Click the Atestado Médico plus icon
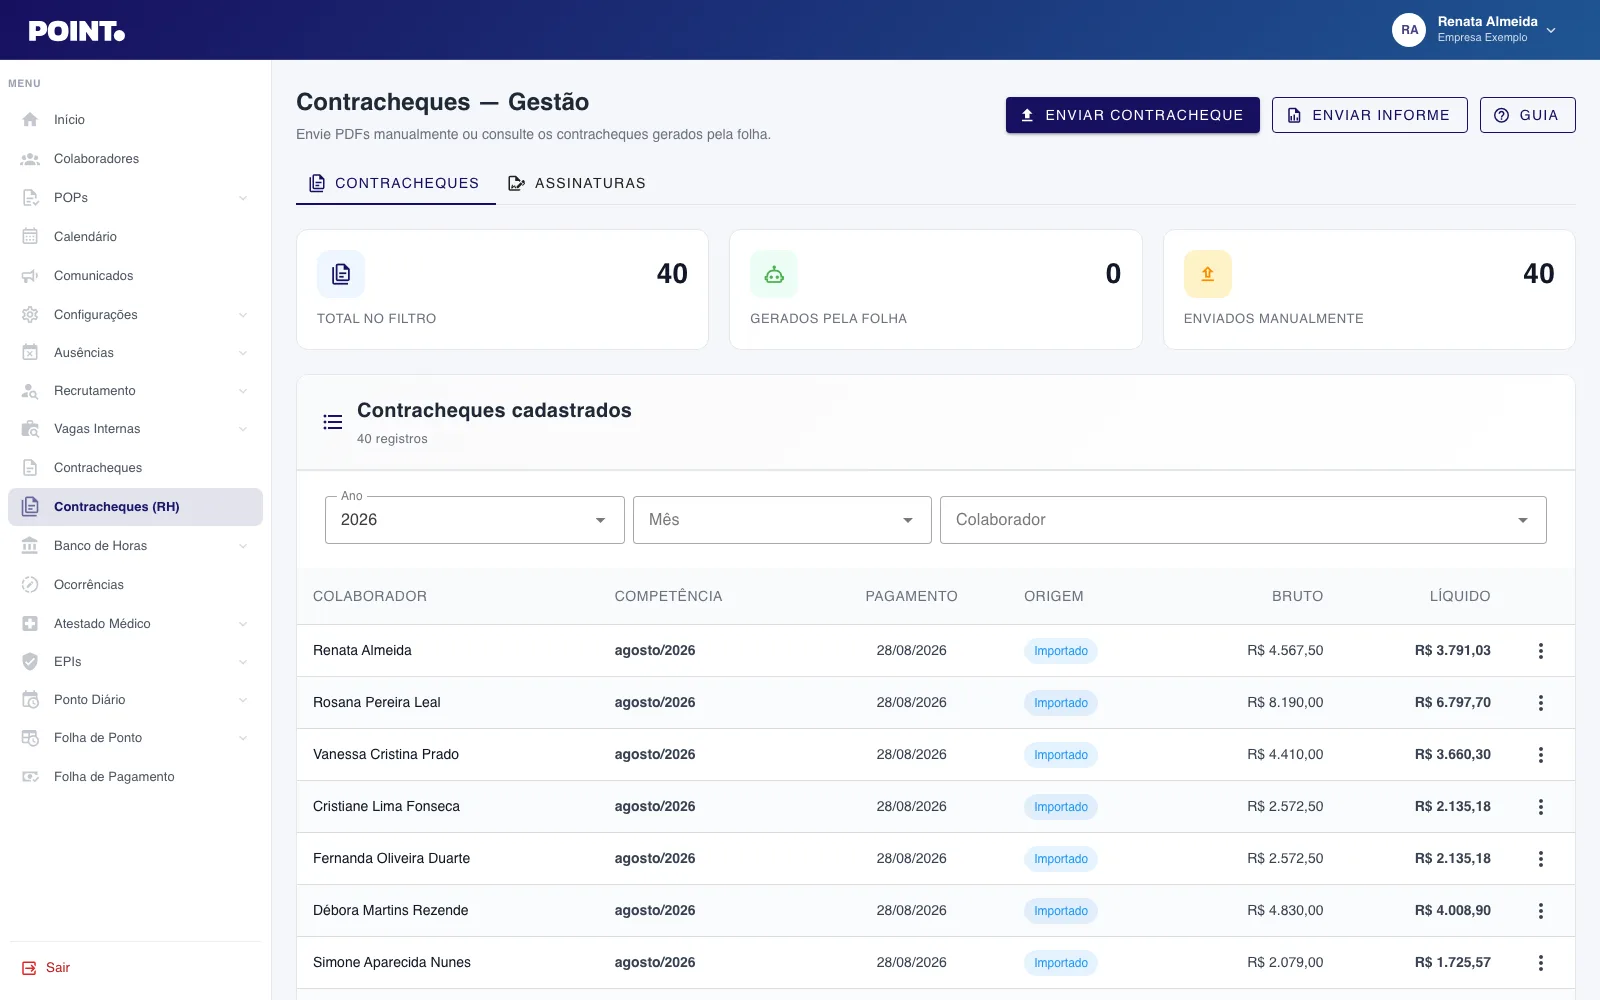The width and height of the screenshot is (1600, 1000). click(30, 624)
